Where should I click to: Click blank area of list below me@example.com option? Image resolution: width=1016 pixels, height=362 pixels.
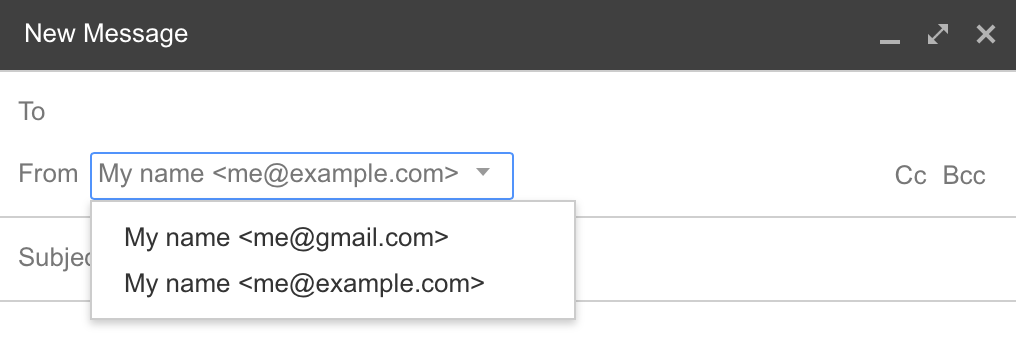click(333, 310)
